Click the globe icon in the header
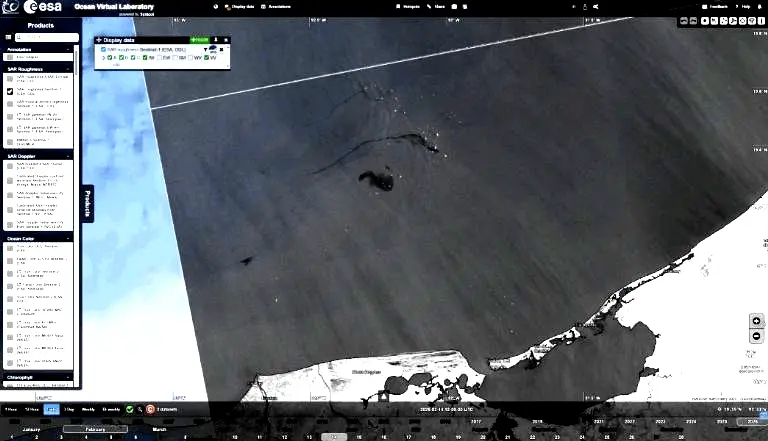Image resolution: width=768 pixels, height=441 pixels. (x=215, y=6)
